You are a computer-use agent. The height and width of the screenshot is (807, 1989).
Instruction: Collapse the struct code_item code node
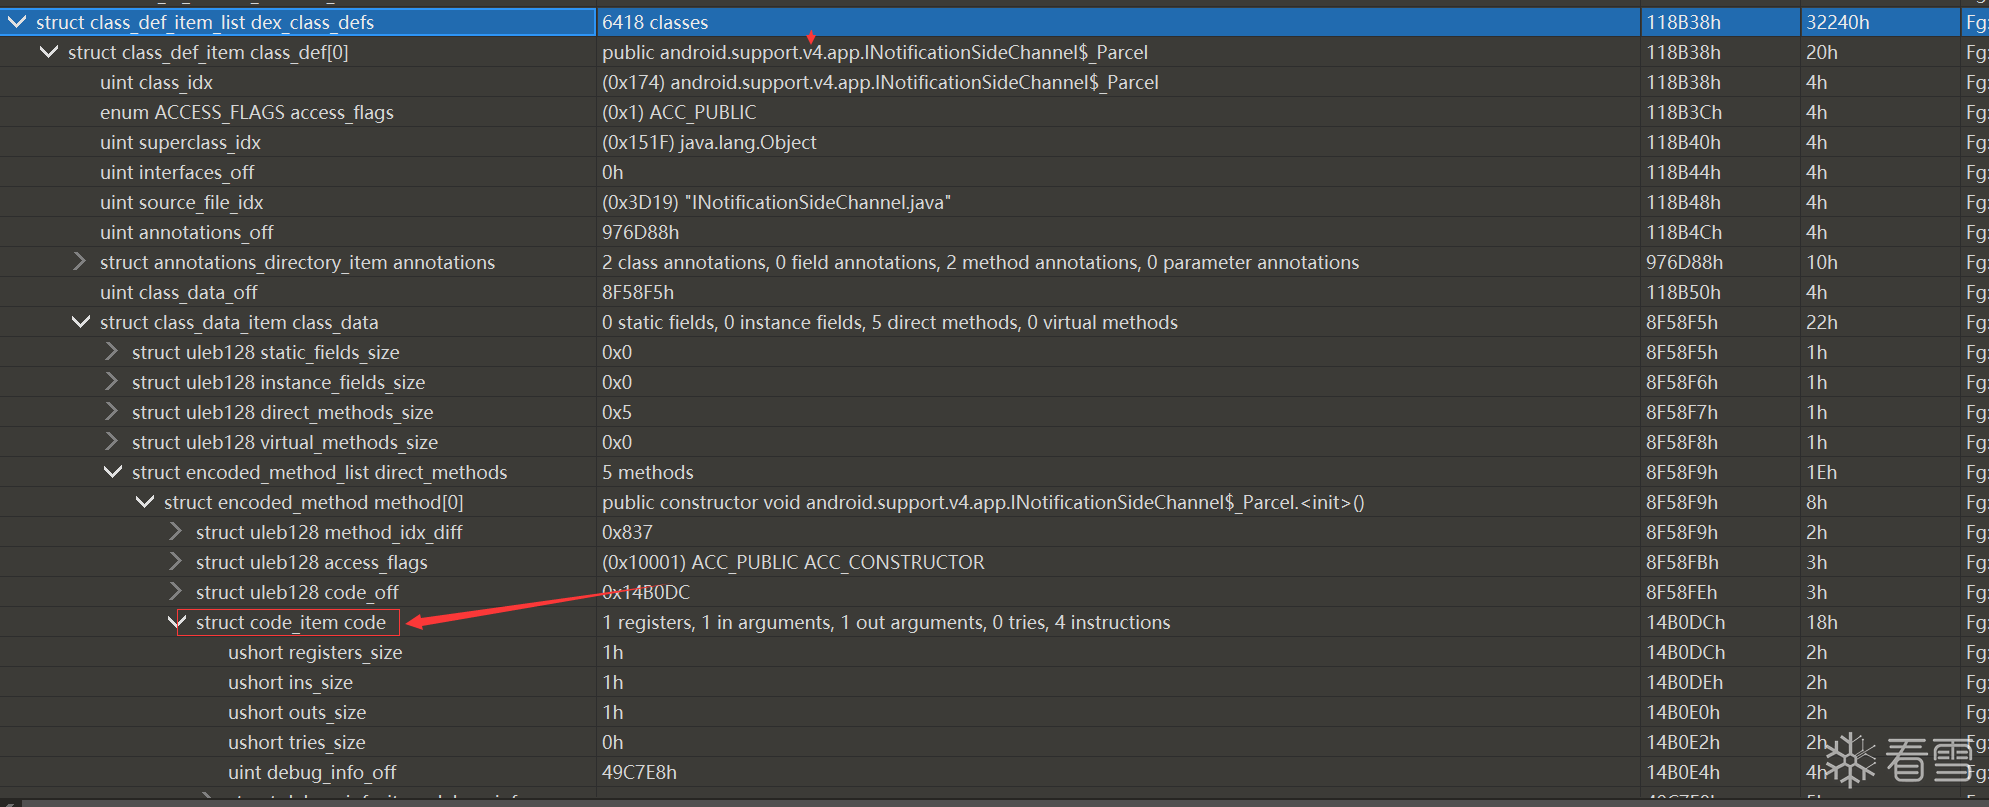coord(177,622)
